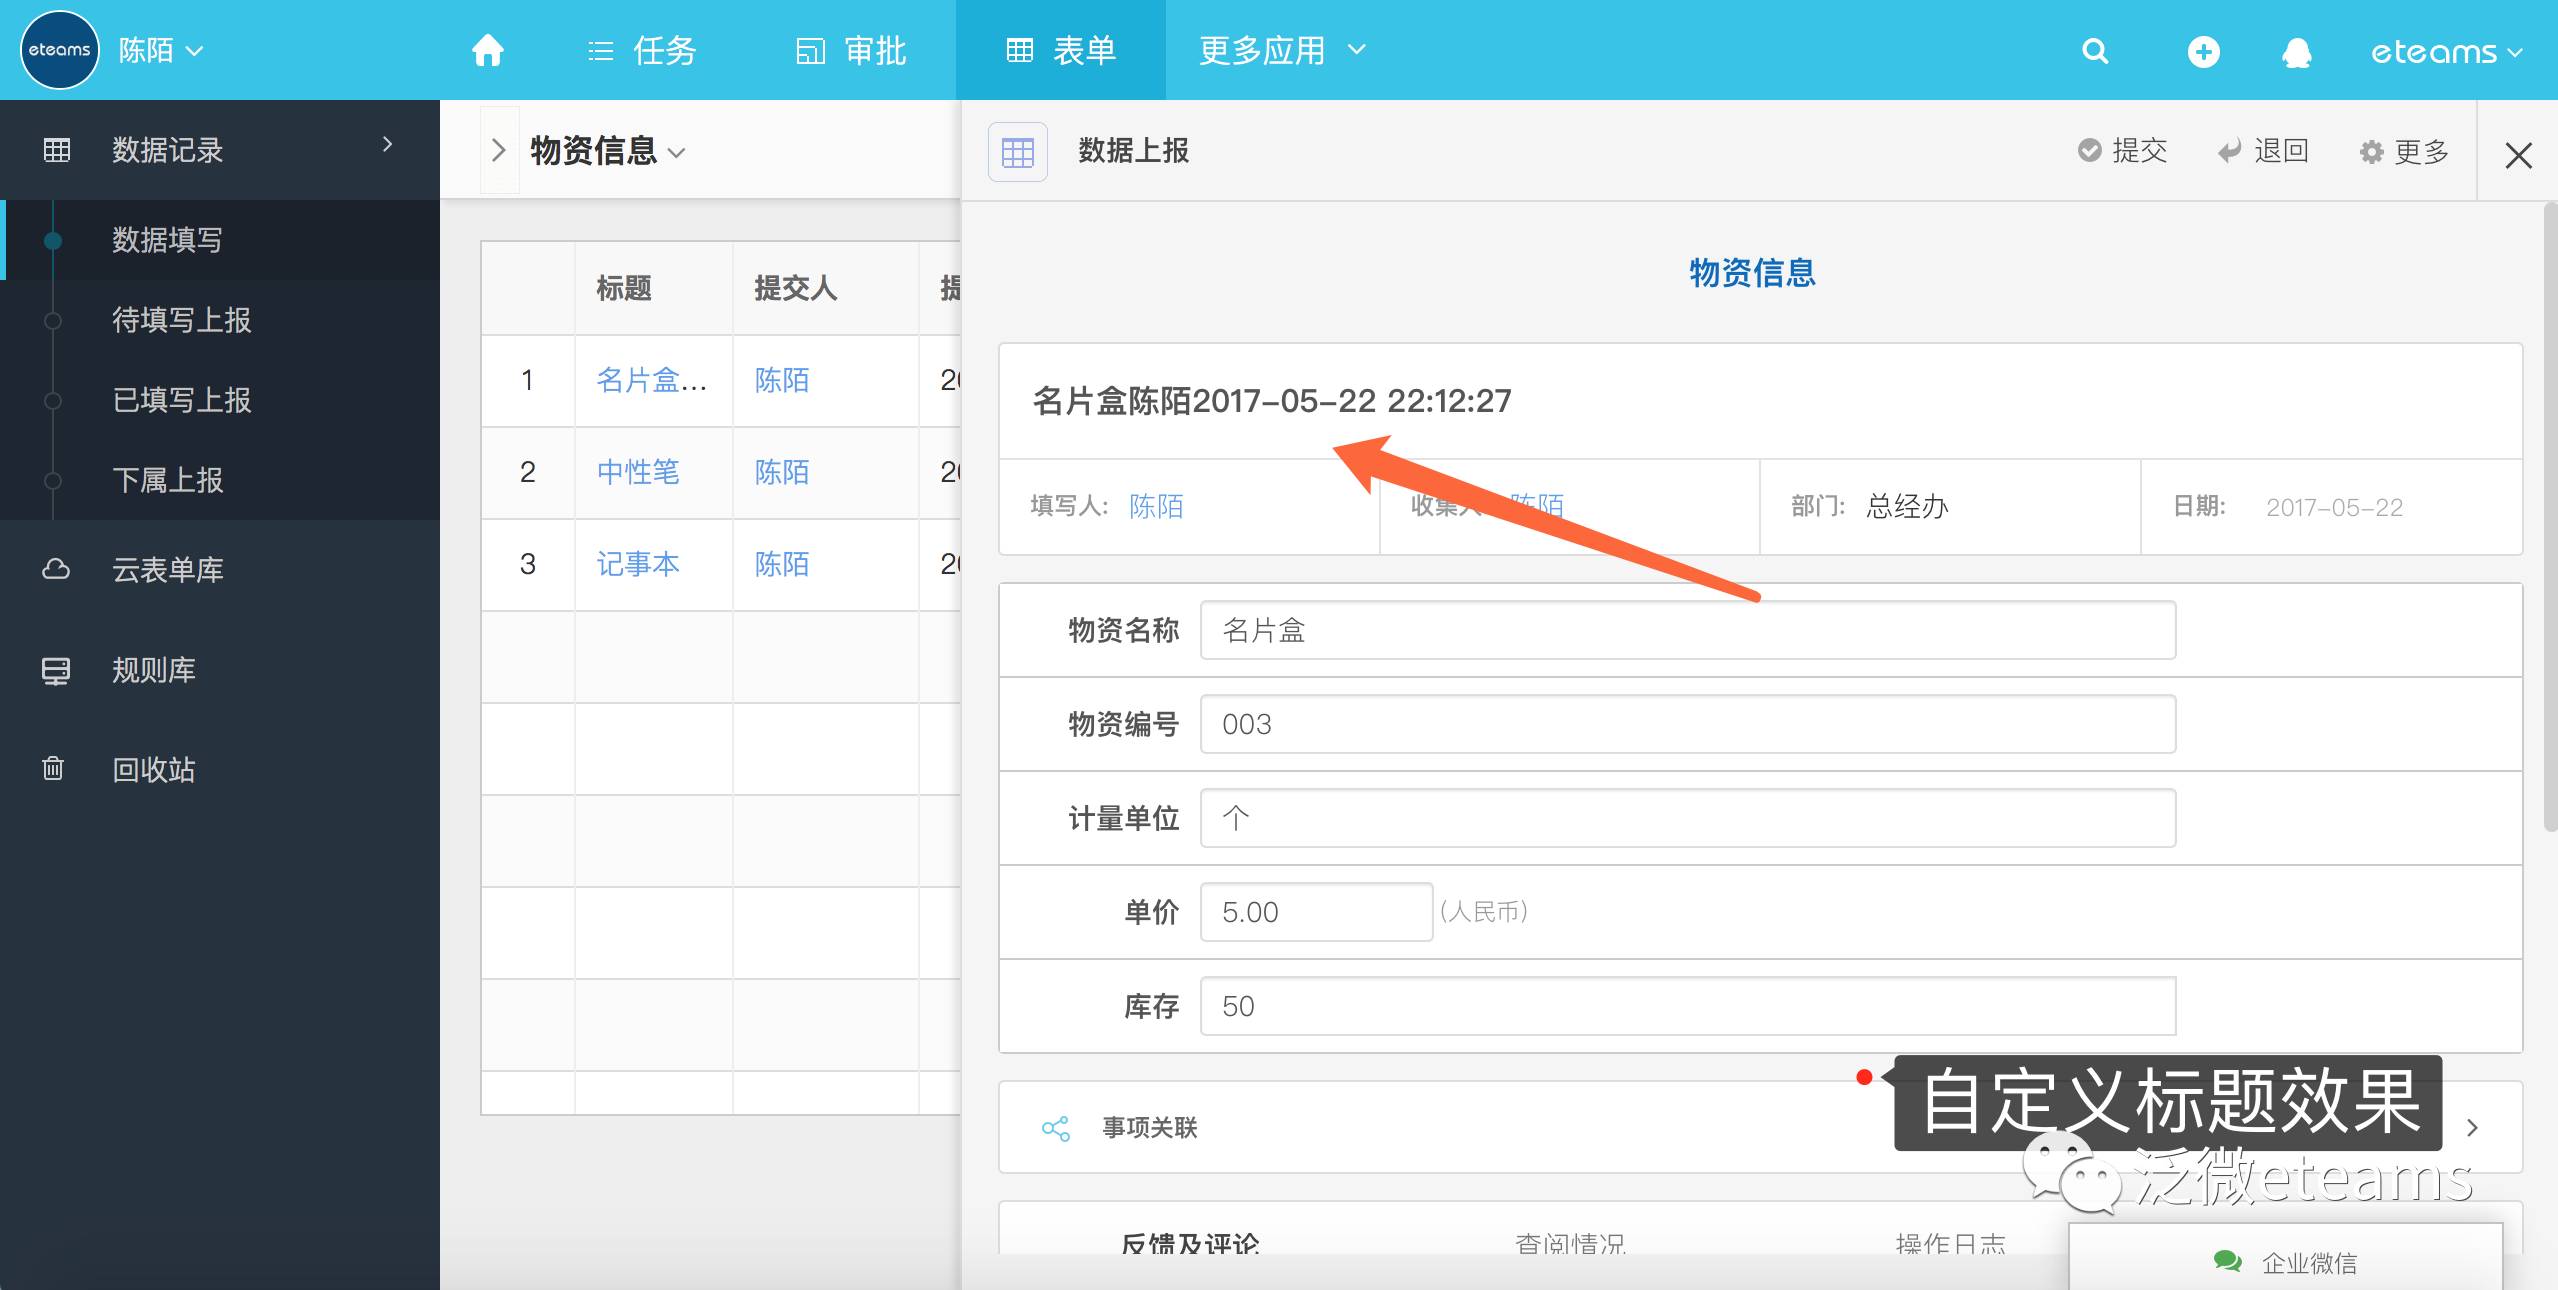Select 待填写上报 in sidebar
The height and width of the screenshot is (1290, 2558).
[x=181, y=320]
